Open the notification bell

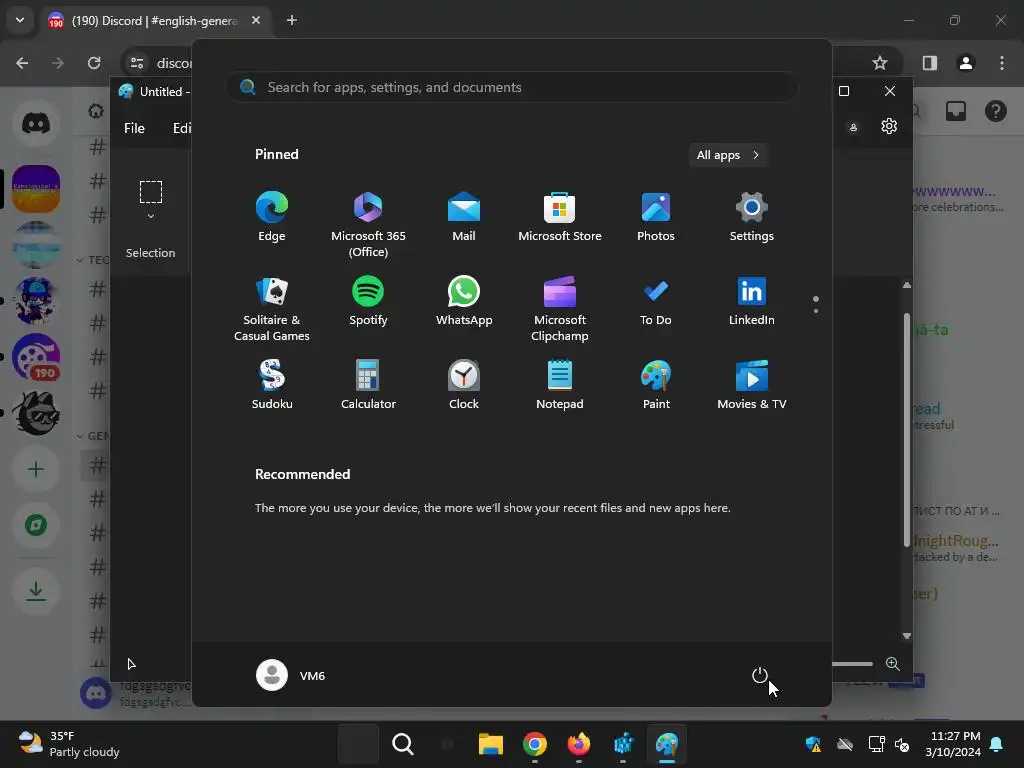997,744
